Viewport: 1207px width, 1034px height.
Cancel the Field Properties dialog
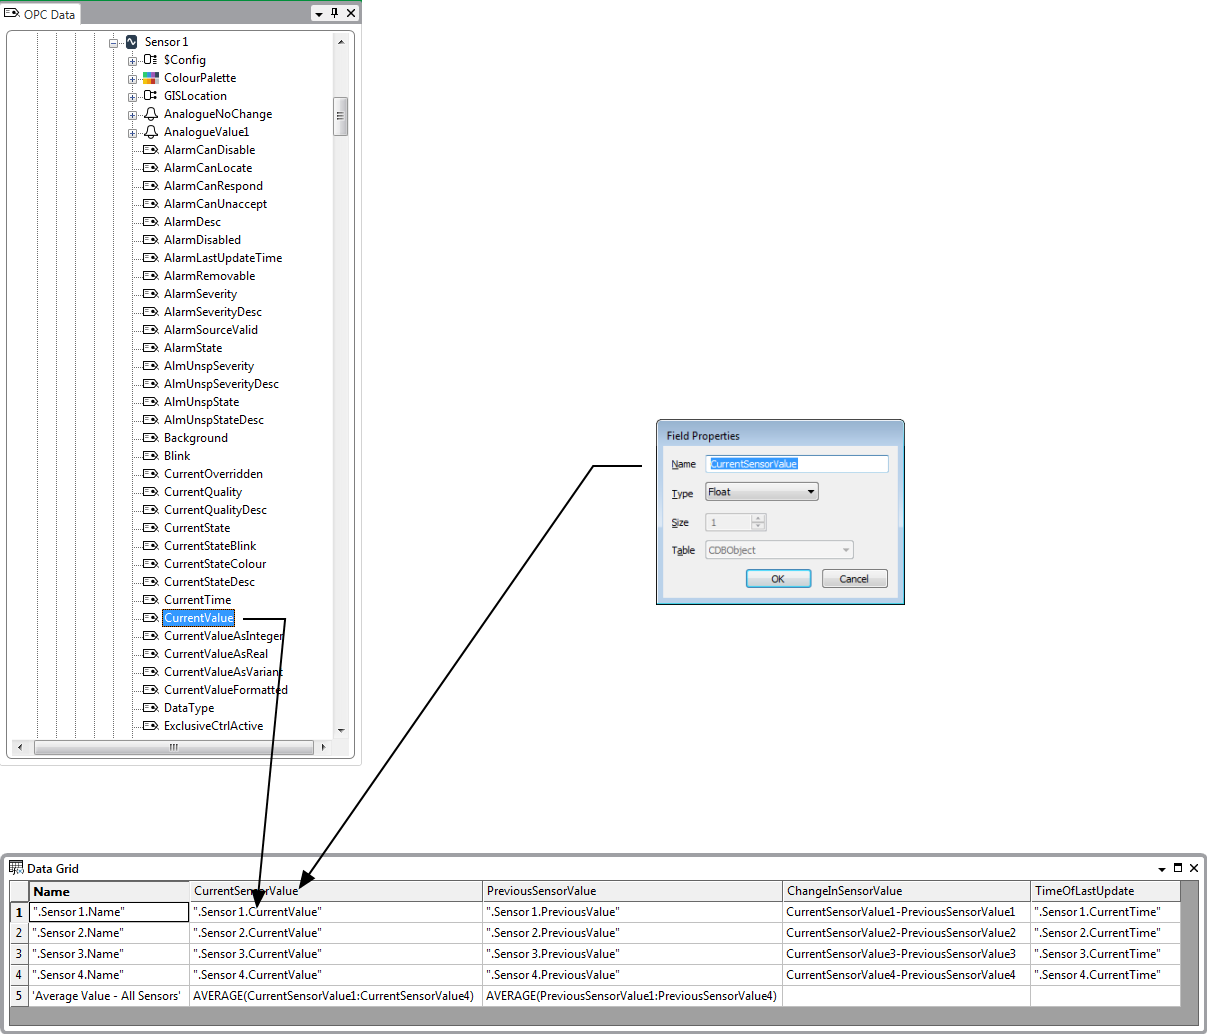[x=854, y=579]
